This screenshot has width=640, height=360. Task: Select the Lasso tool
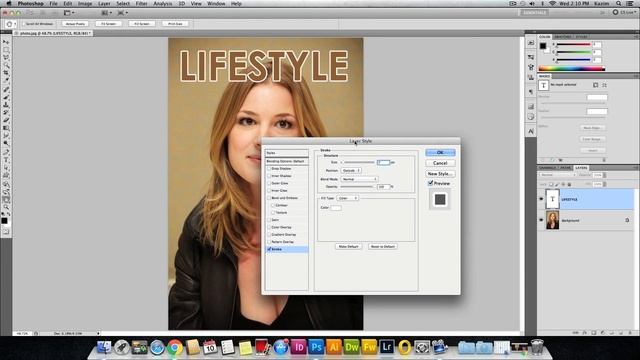point(6,58)
